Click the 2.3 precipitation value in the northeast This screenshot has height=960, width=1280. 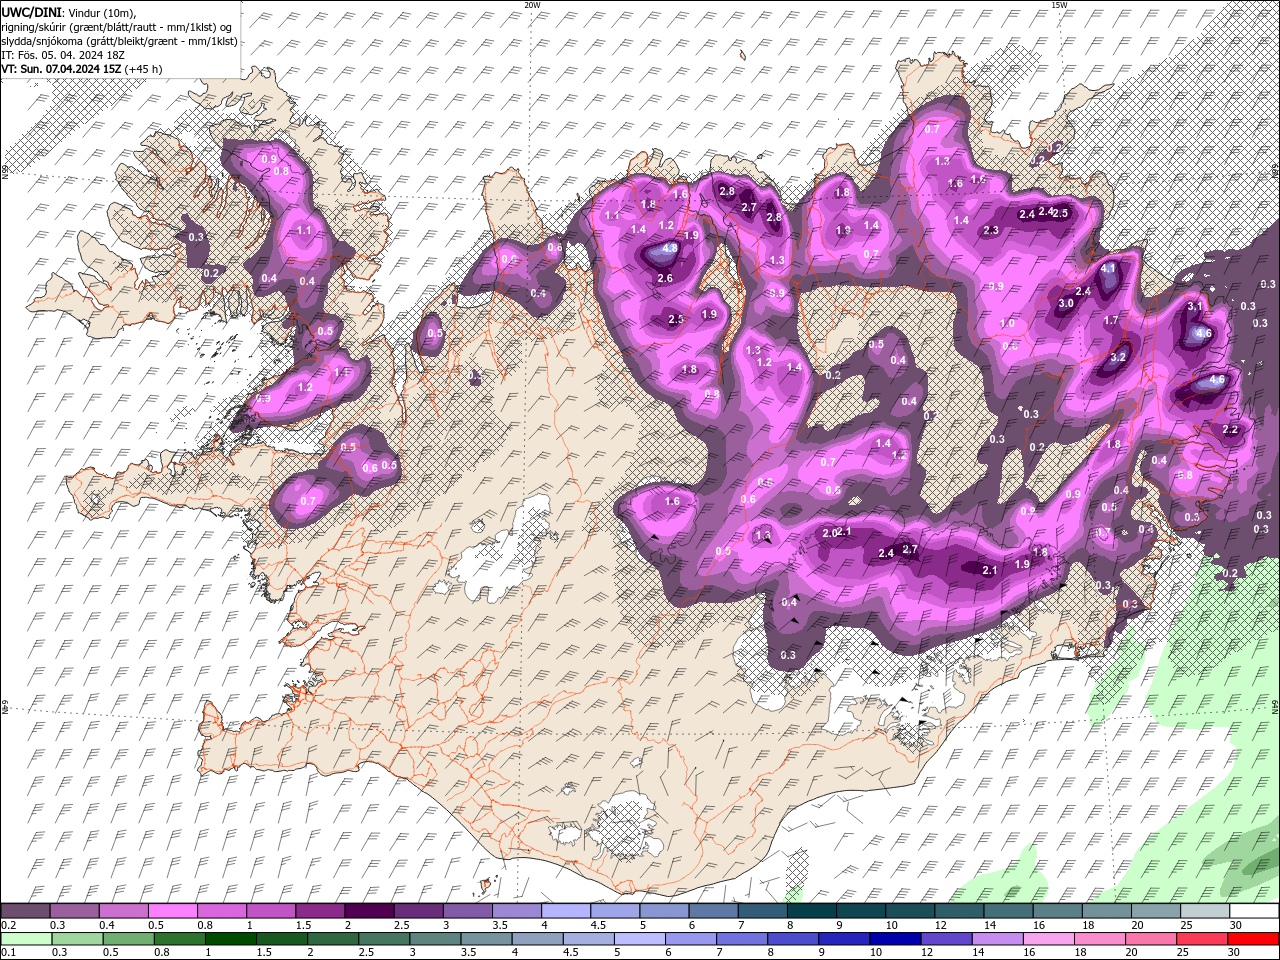[x=991, y=231]
